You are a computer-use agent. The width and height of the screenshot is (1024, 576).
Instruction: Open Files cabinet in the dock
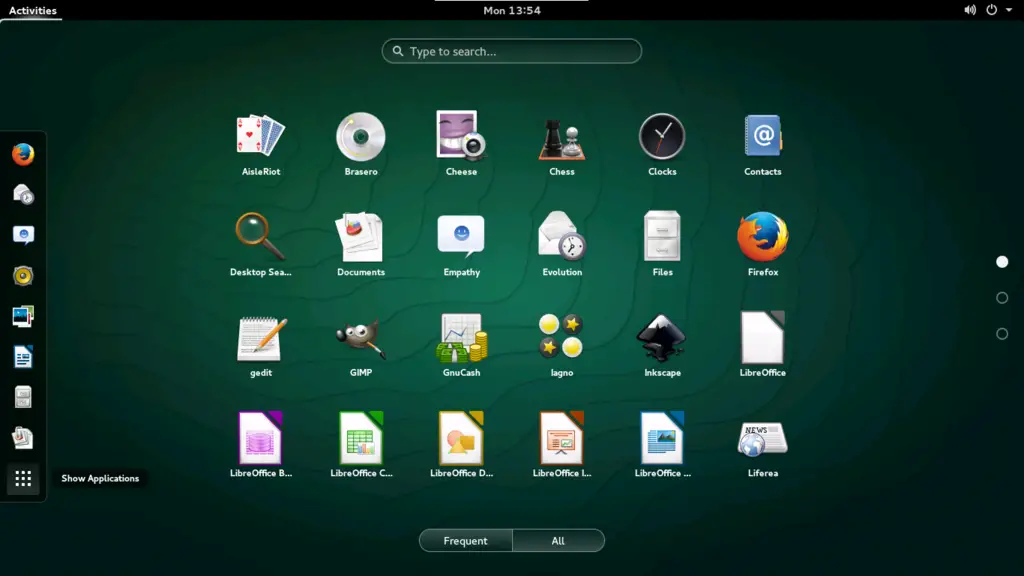click(23, 397)
